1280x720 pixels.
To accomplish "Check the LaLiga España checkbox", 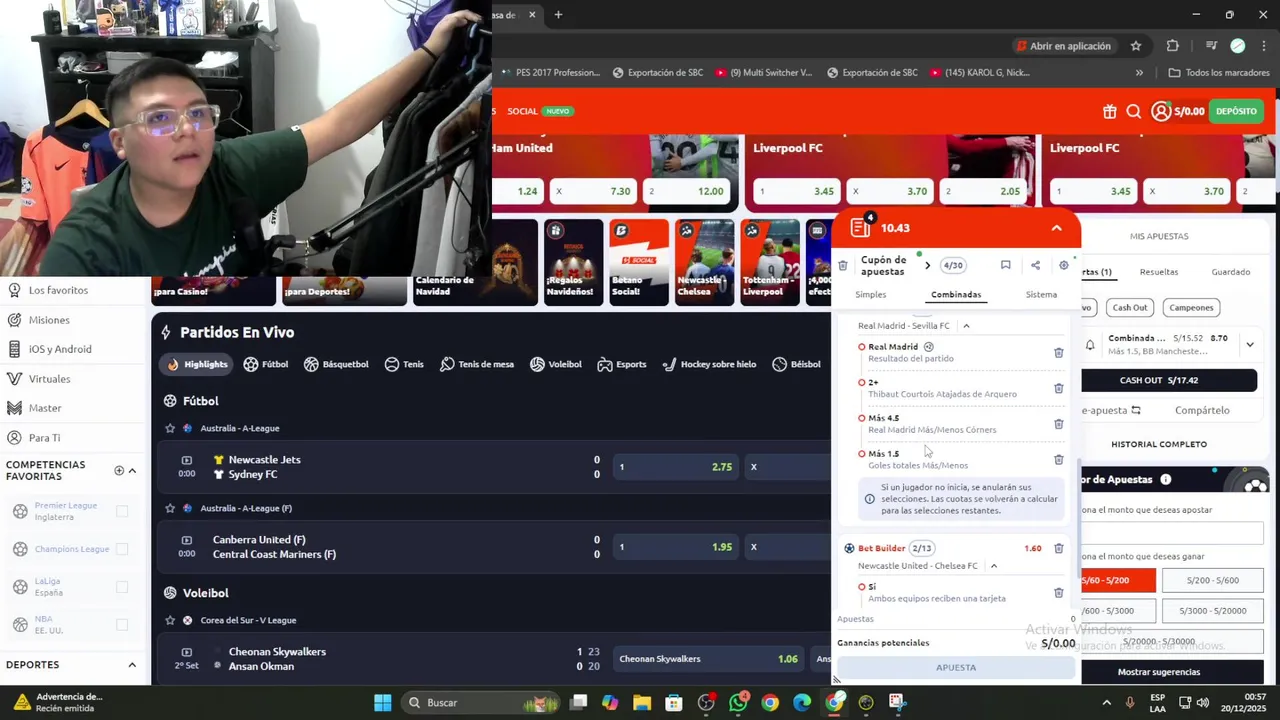I will (x=122, y=587).
